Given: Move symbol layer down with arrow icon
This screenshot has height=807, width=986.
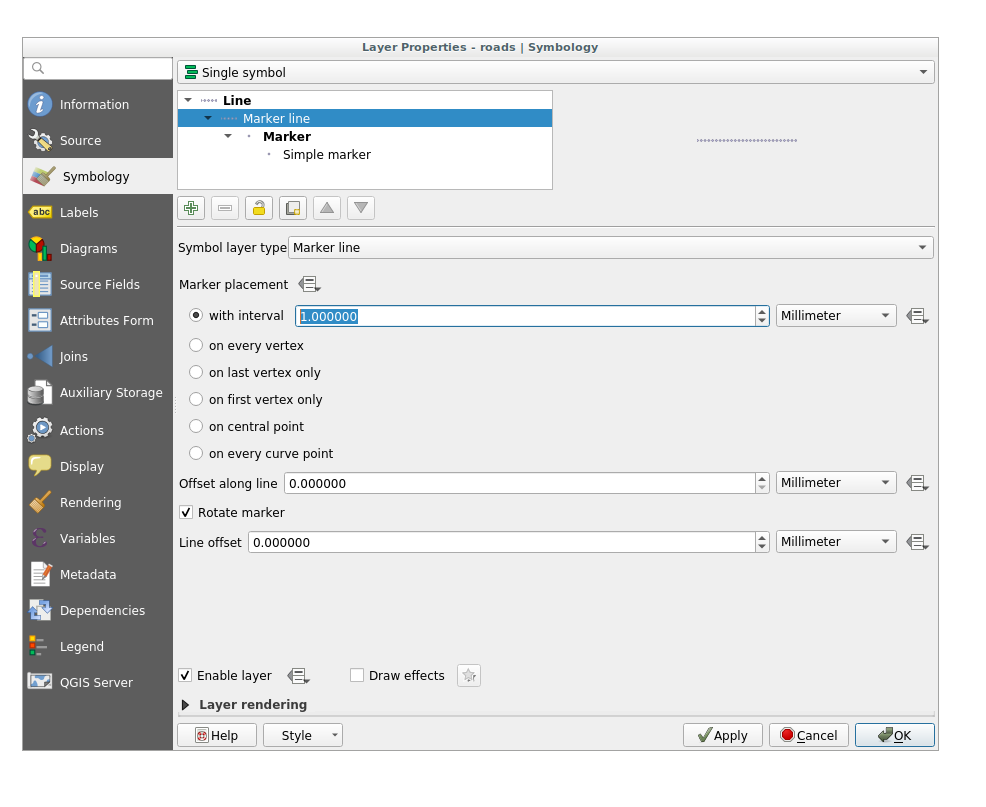Looking at the screenshot, I should pyautogui.click(x=361, y=208).
